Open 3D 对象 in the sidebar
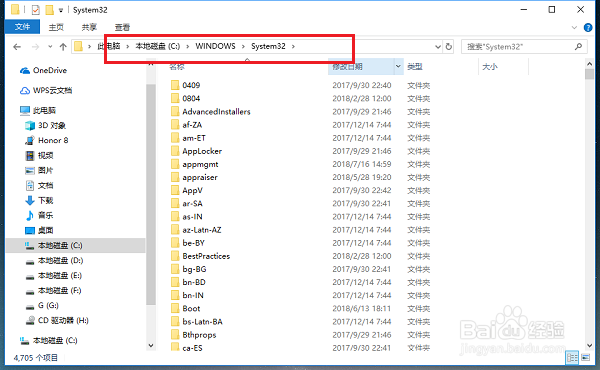The image size is (600, 370). pos(45,125)
